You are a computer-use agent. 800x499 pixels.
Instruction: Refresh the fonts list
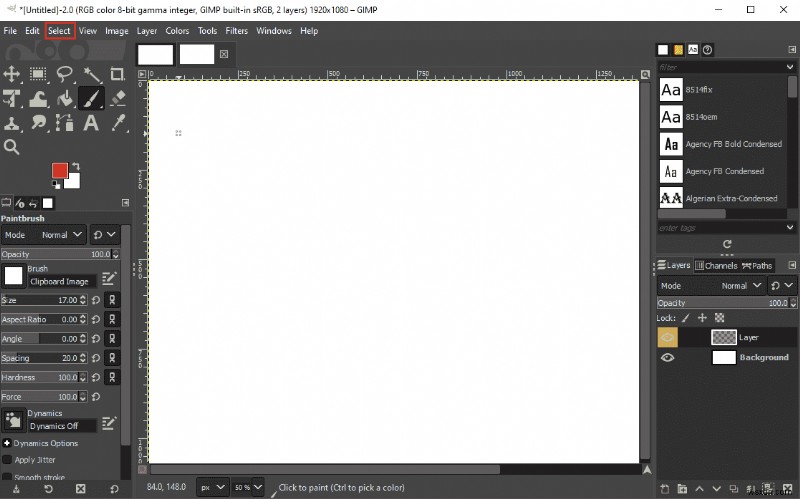[727, 244]
